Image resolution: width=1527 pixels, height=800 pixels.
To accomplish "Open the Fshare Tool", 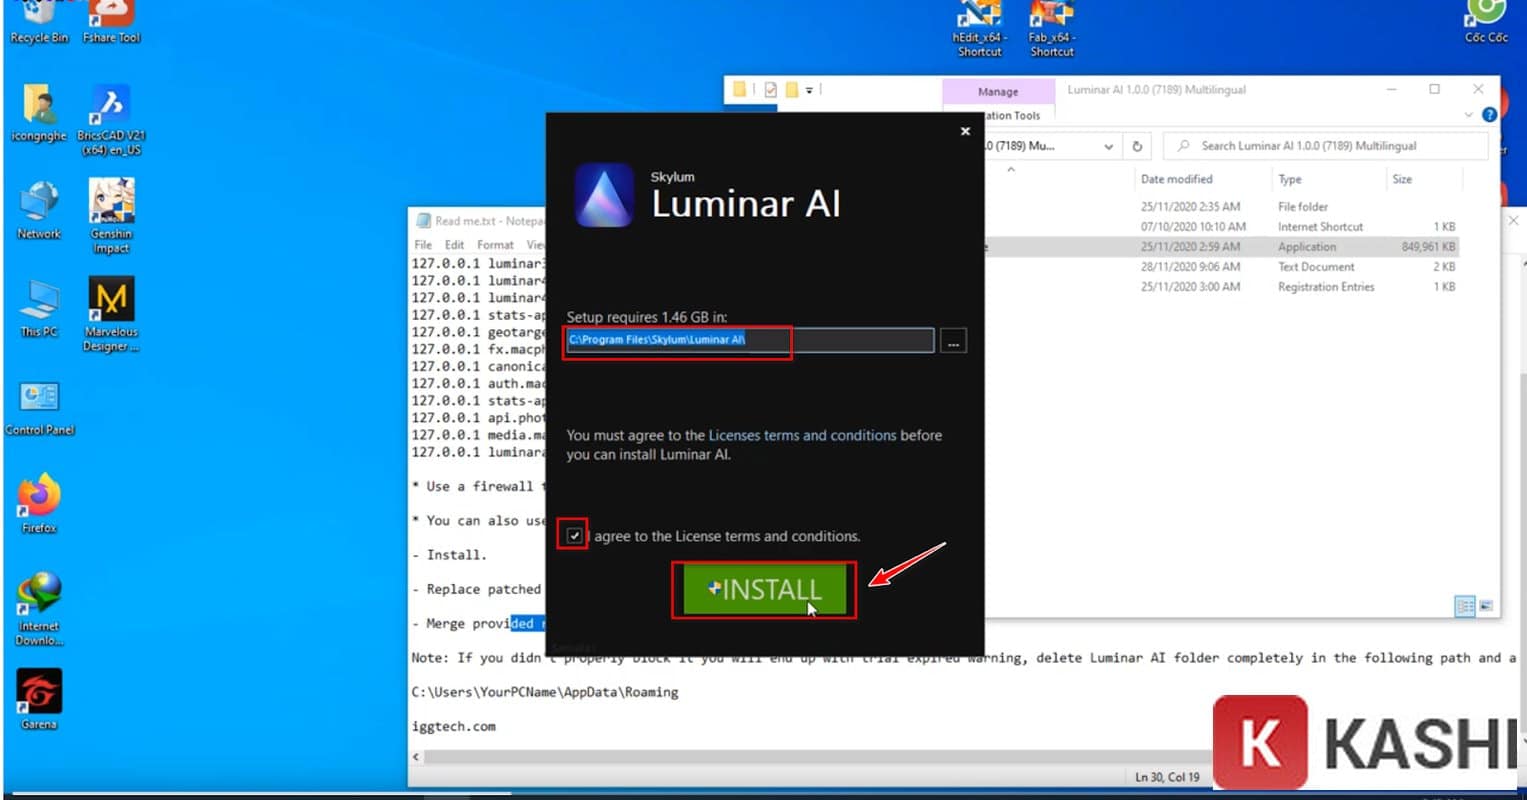I will coord(110,15).
